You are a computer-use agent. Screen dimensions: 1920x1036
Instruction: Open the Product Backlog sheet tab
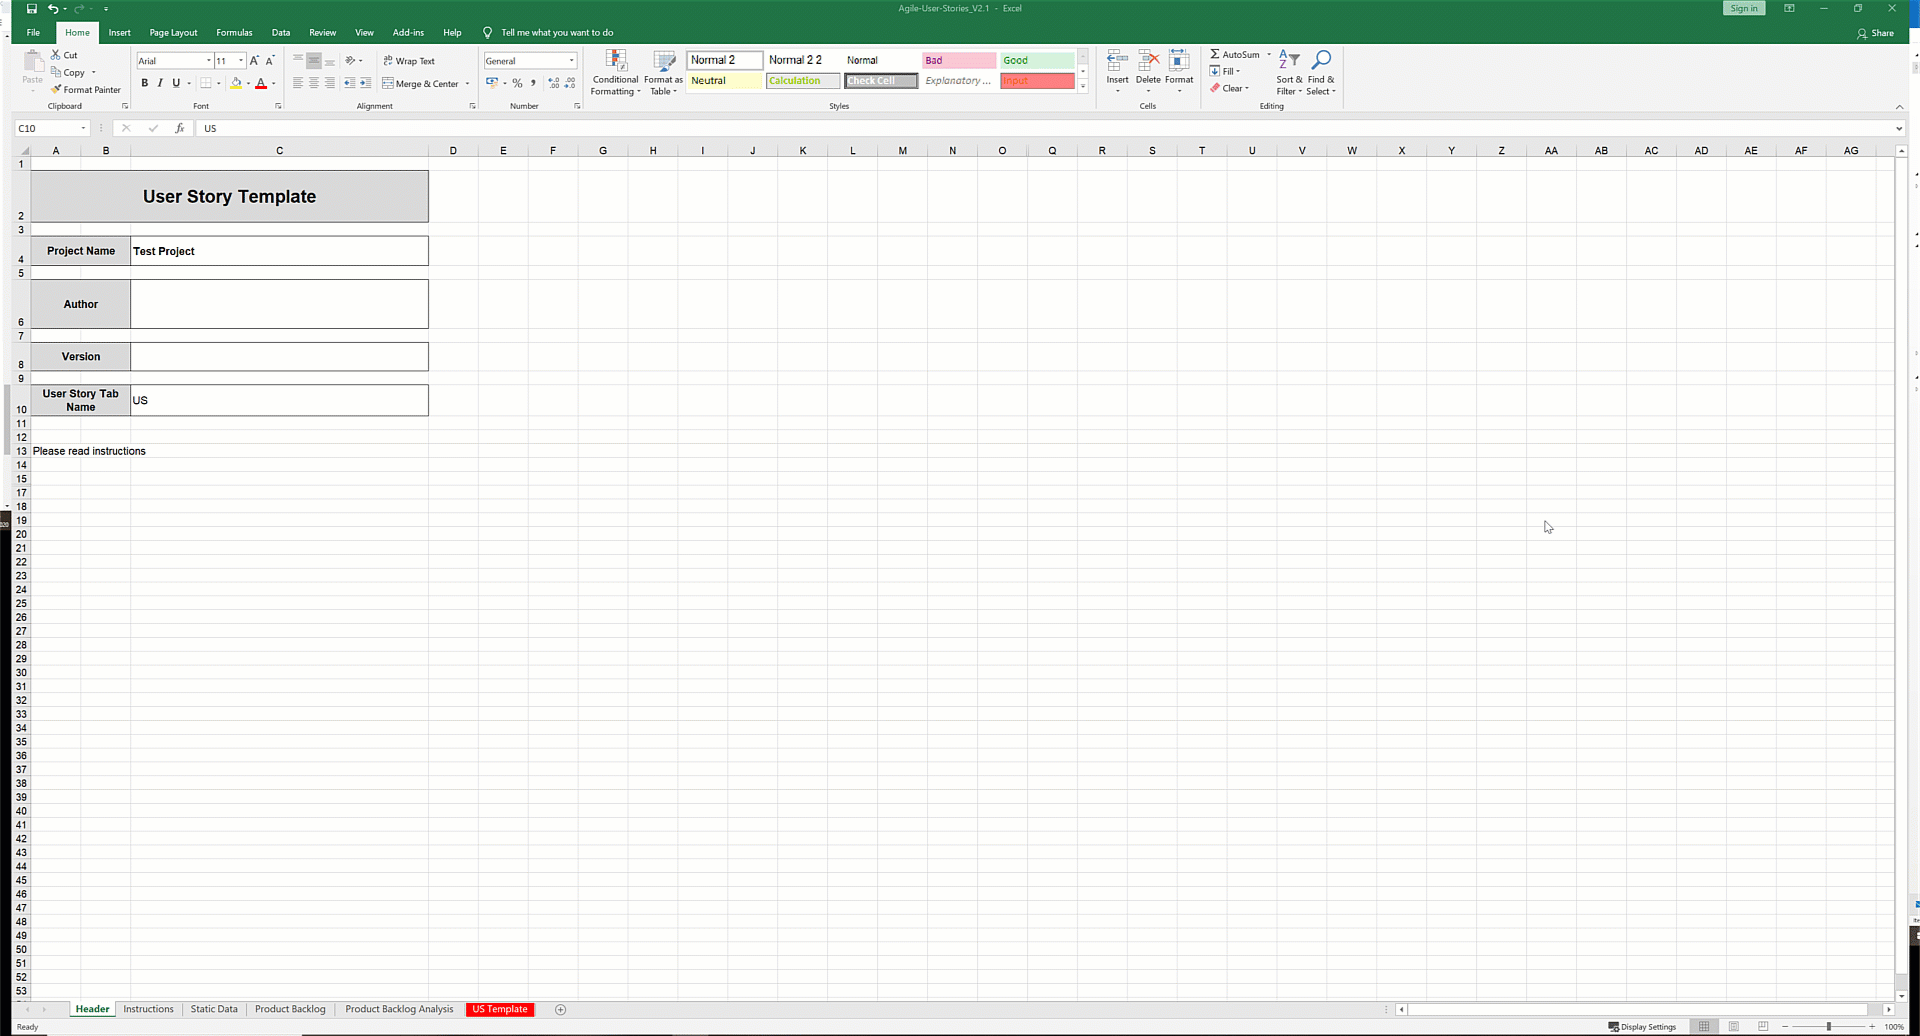tap(290, 1009)
